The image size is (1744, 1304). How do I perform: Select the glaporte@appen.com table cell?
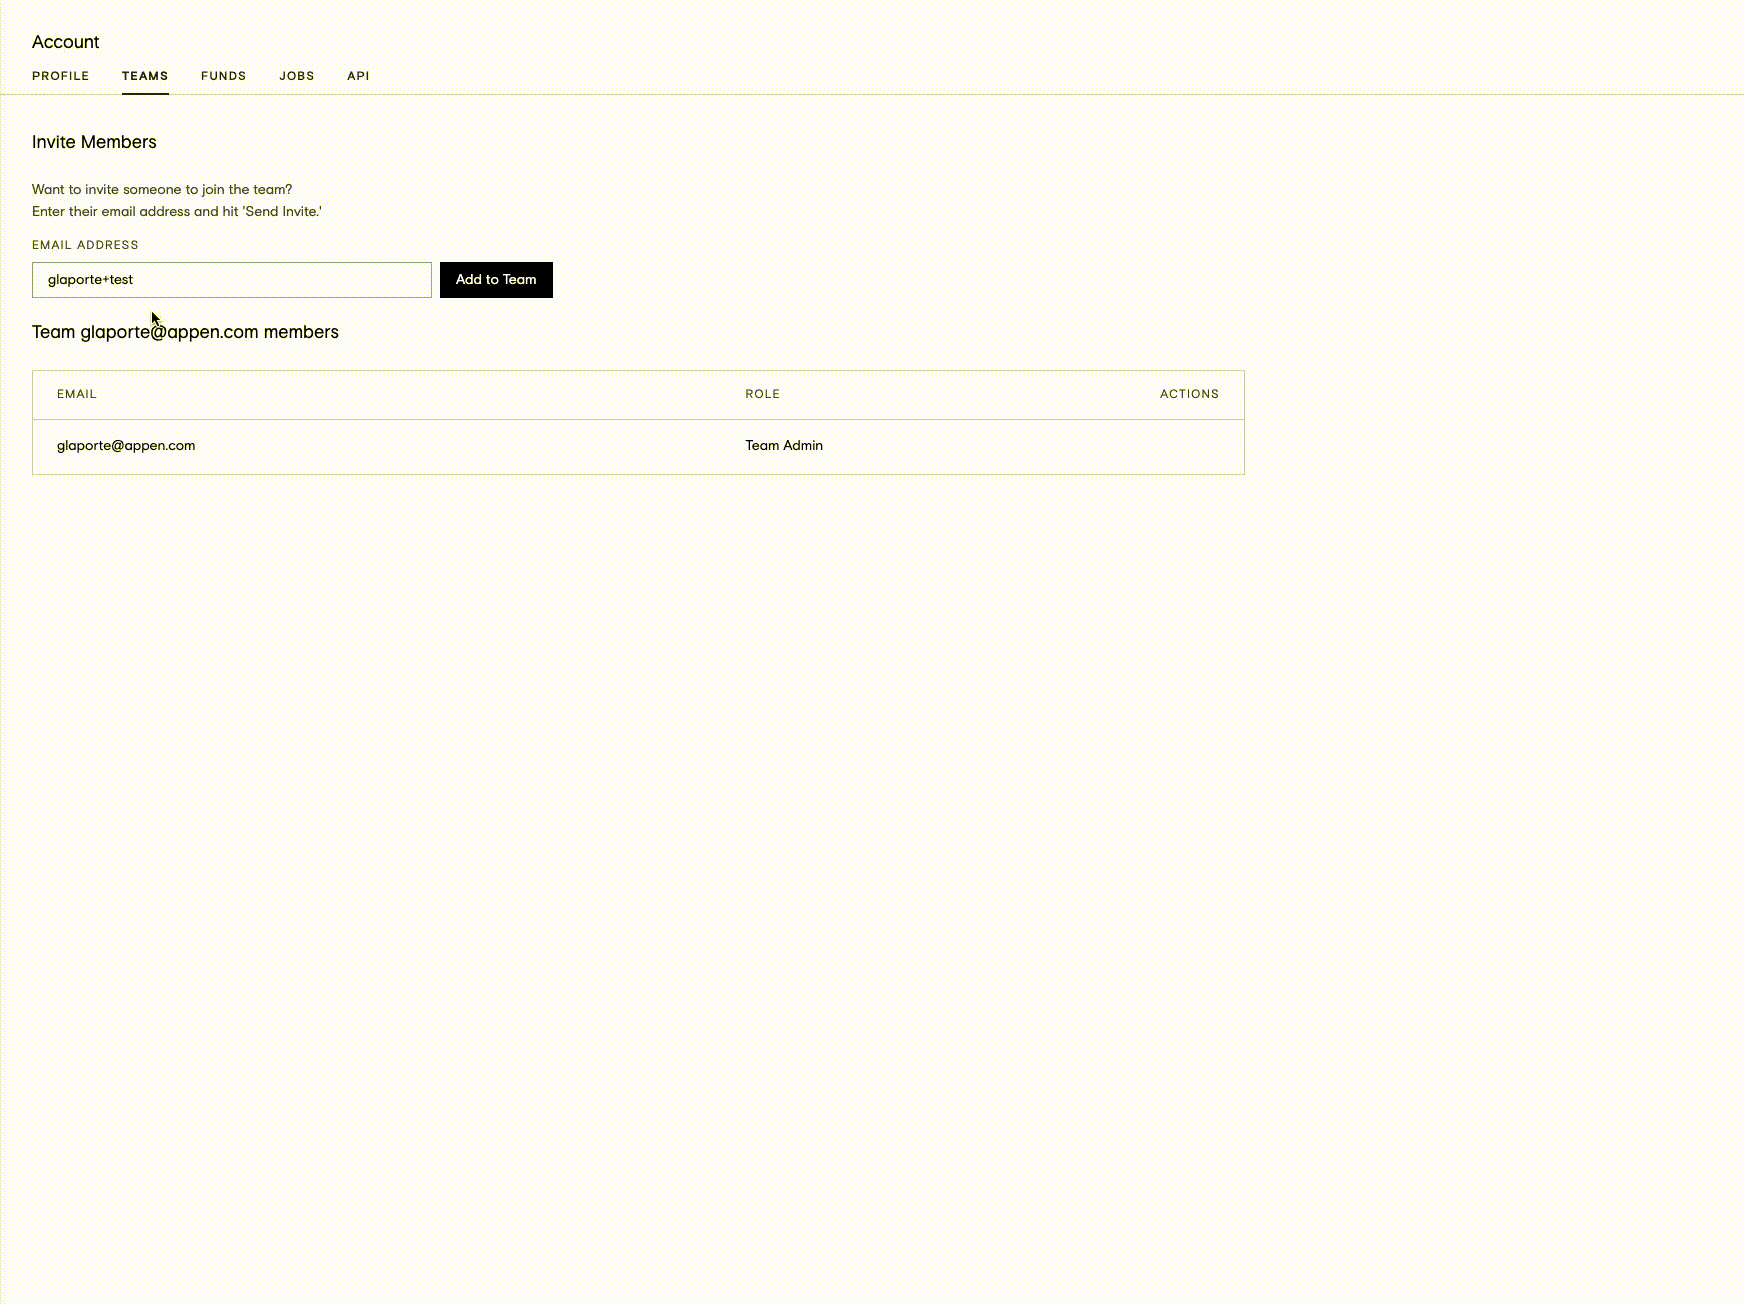(x=126, y=446)
